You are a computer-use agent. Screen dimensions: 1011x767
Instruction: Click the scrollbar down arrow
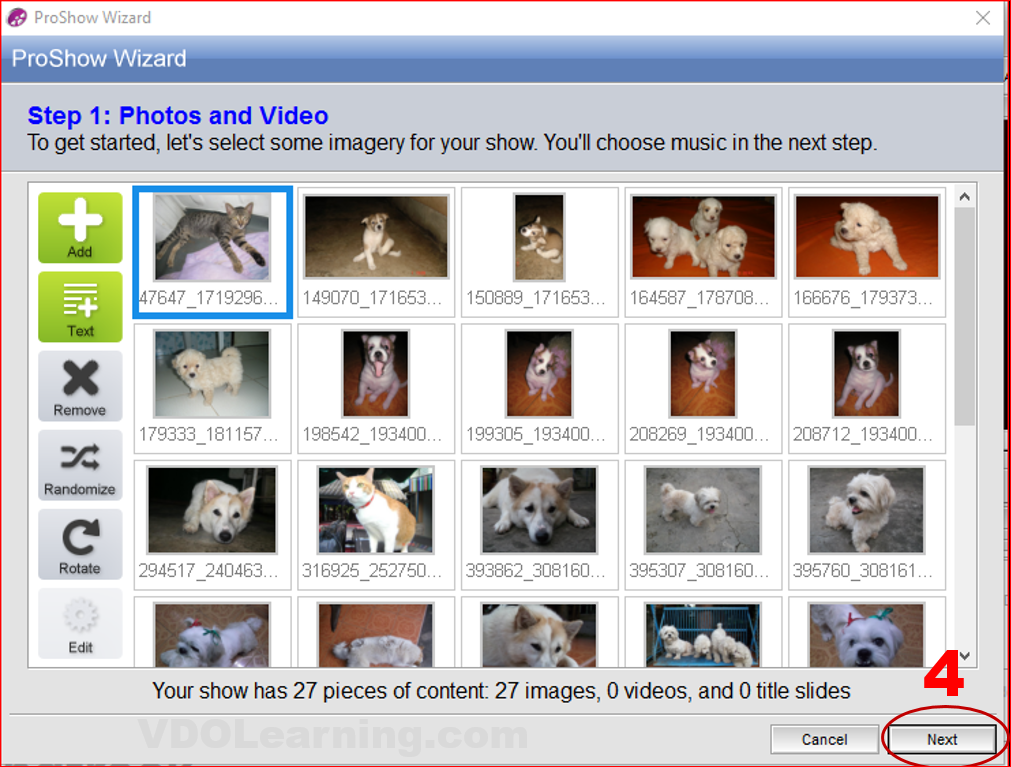965,656
